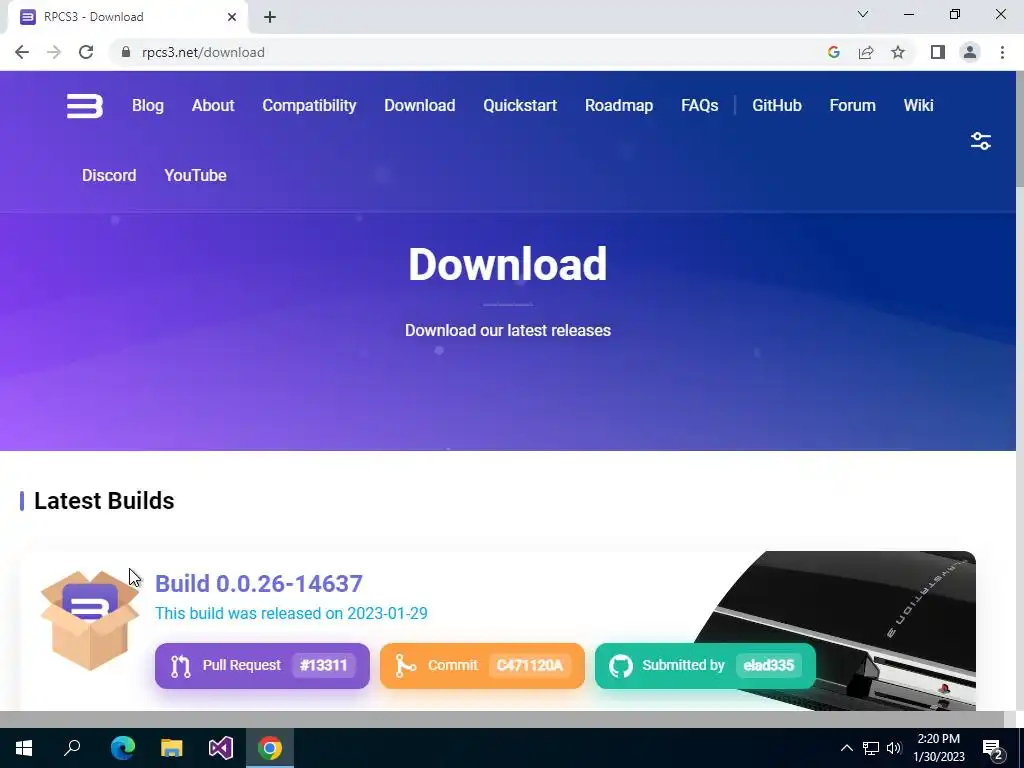The width and height of the screenshot is (1024, 768).
Task: Click Chrome icon in taskbar
Action: coord(270,748)
